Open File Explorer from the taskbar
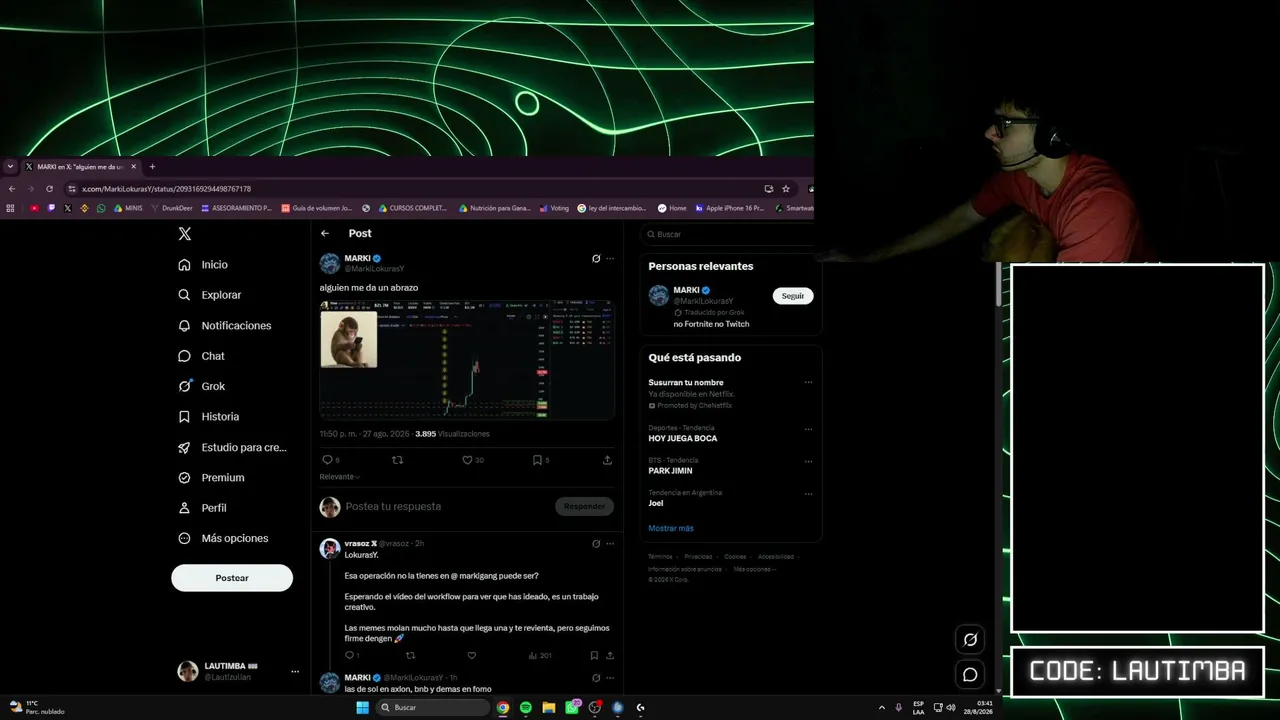1280x720 pixels. coord(549,708)
